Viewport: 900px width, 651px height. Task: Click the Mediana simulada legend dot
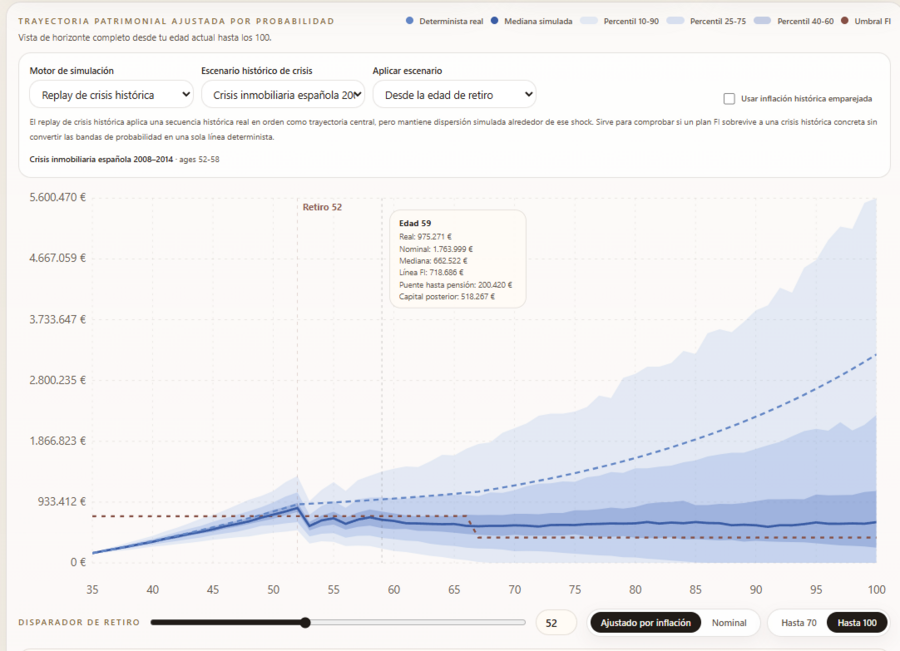coord(494,21)
